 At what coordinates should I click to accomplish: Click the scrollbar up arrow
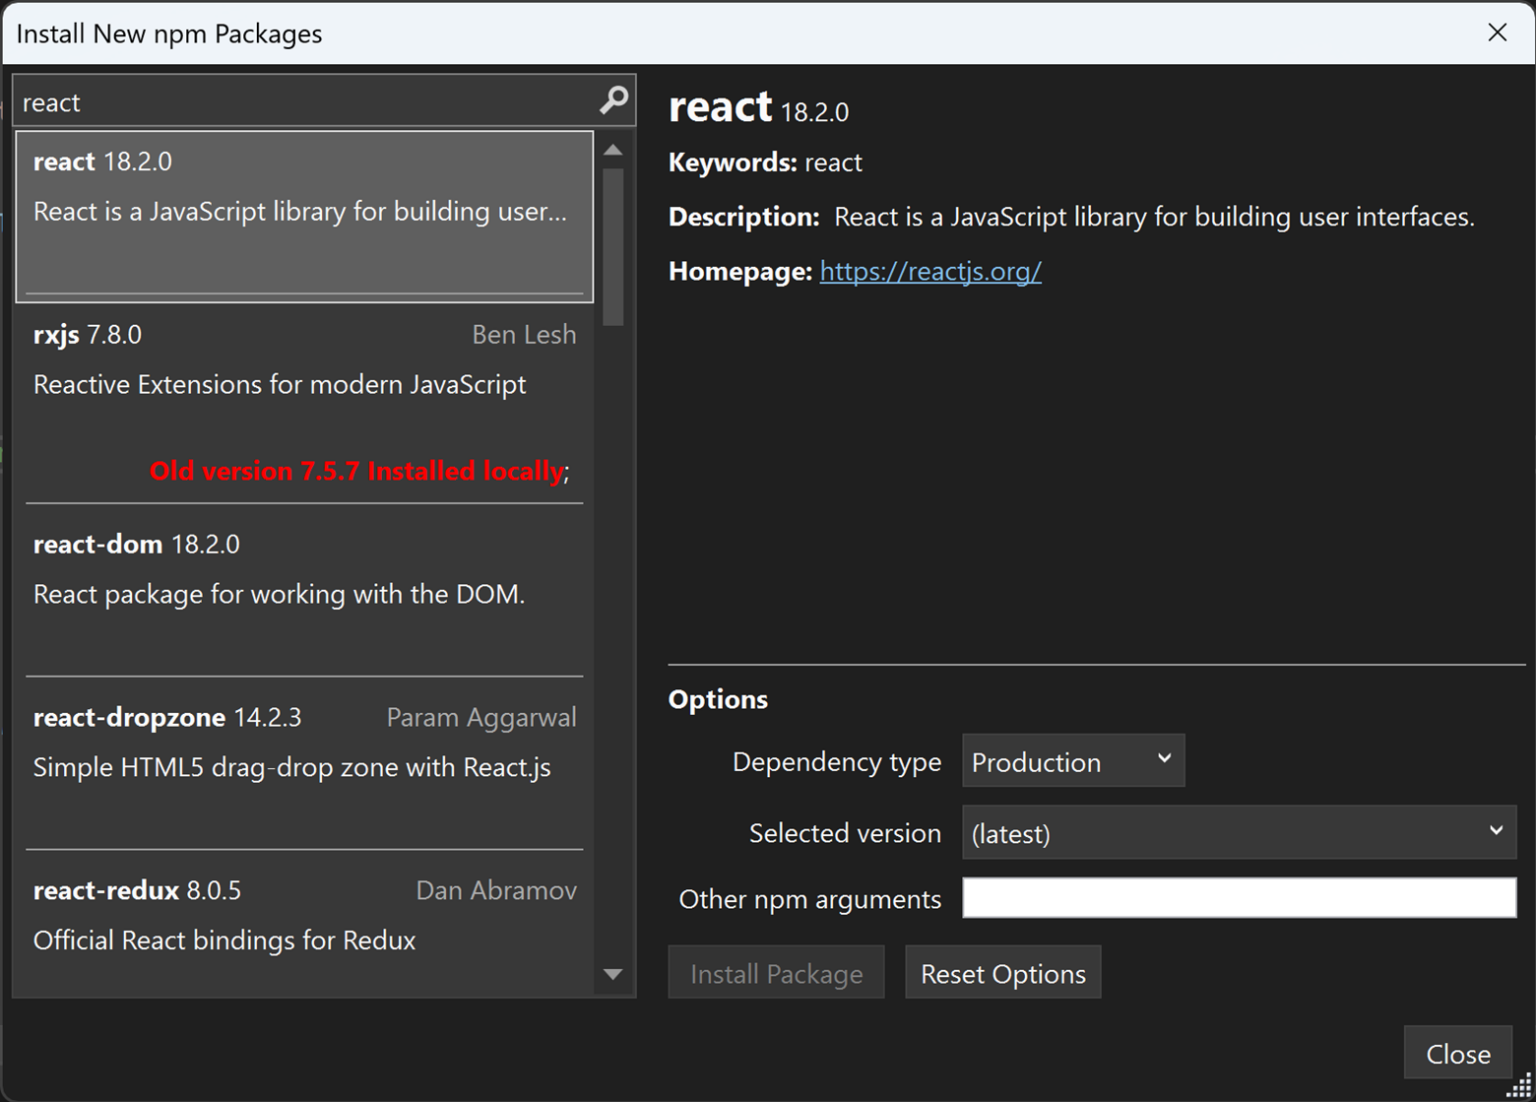613,148
